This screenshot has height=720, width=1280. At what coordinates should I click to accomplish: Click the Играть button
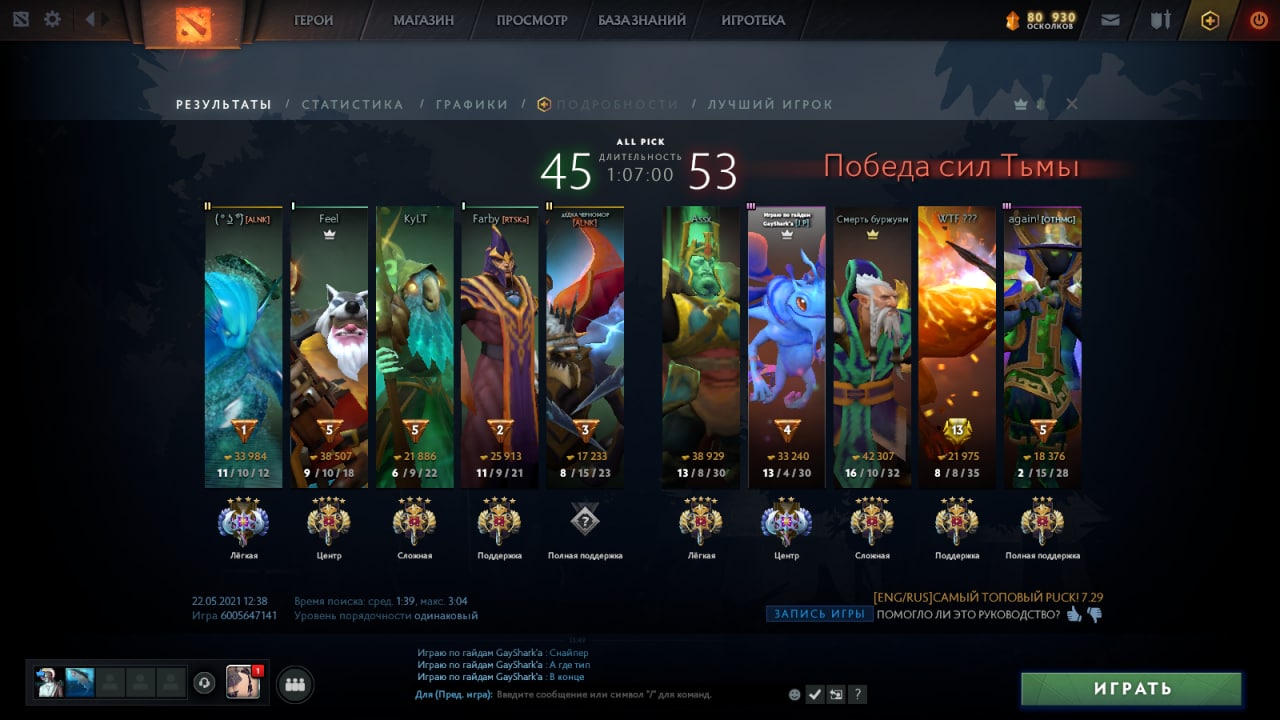[x=1131, y=689]
